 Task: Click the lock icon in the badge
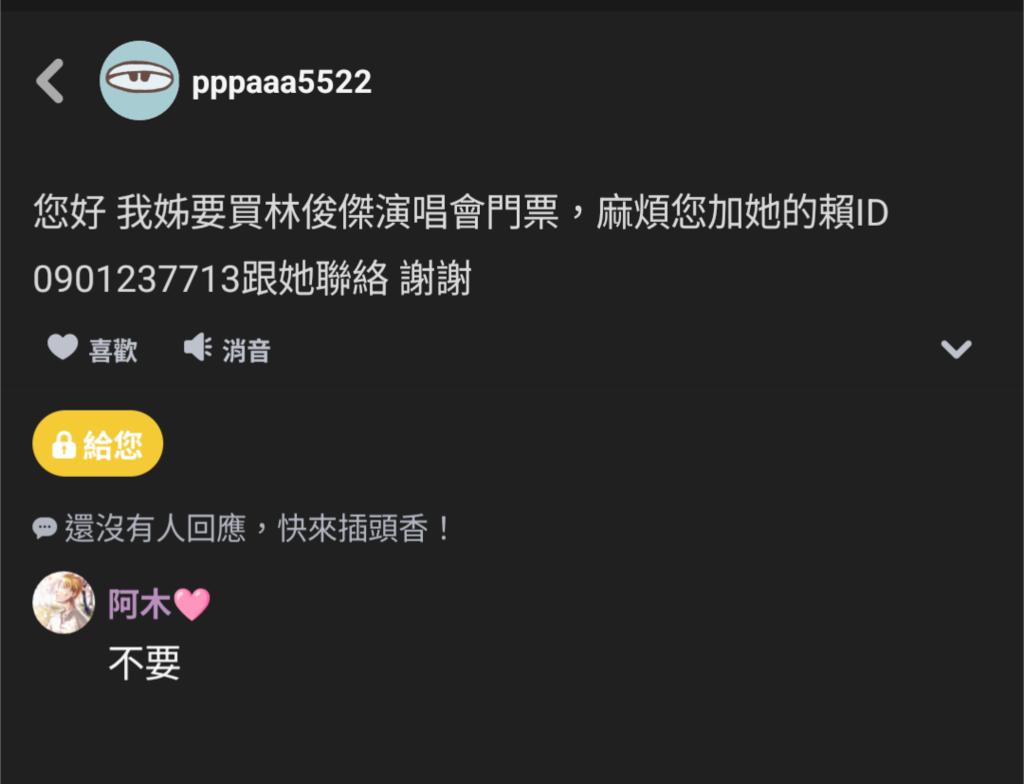[64, 445]
